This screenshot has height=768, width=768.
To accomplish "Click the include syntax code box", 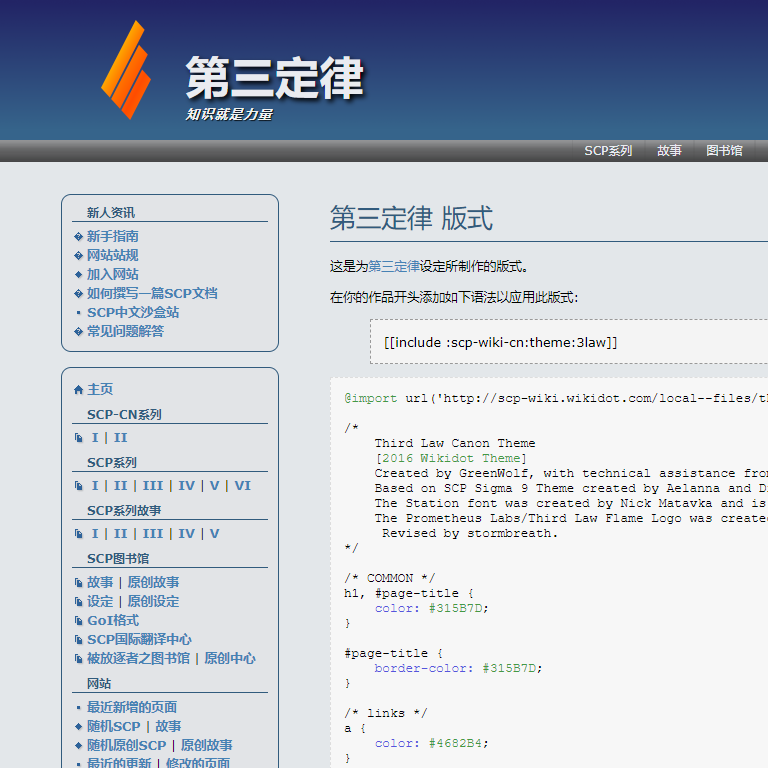I will click(x=570, y=343).
